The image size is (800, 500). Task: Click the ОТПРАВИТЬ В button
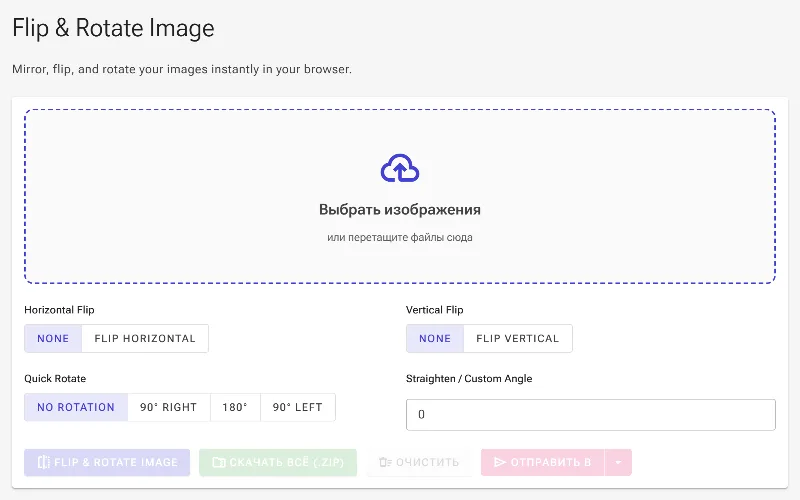coord(542,462)
